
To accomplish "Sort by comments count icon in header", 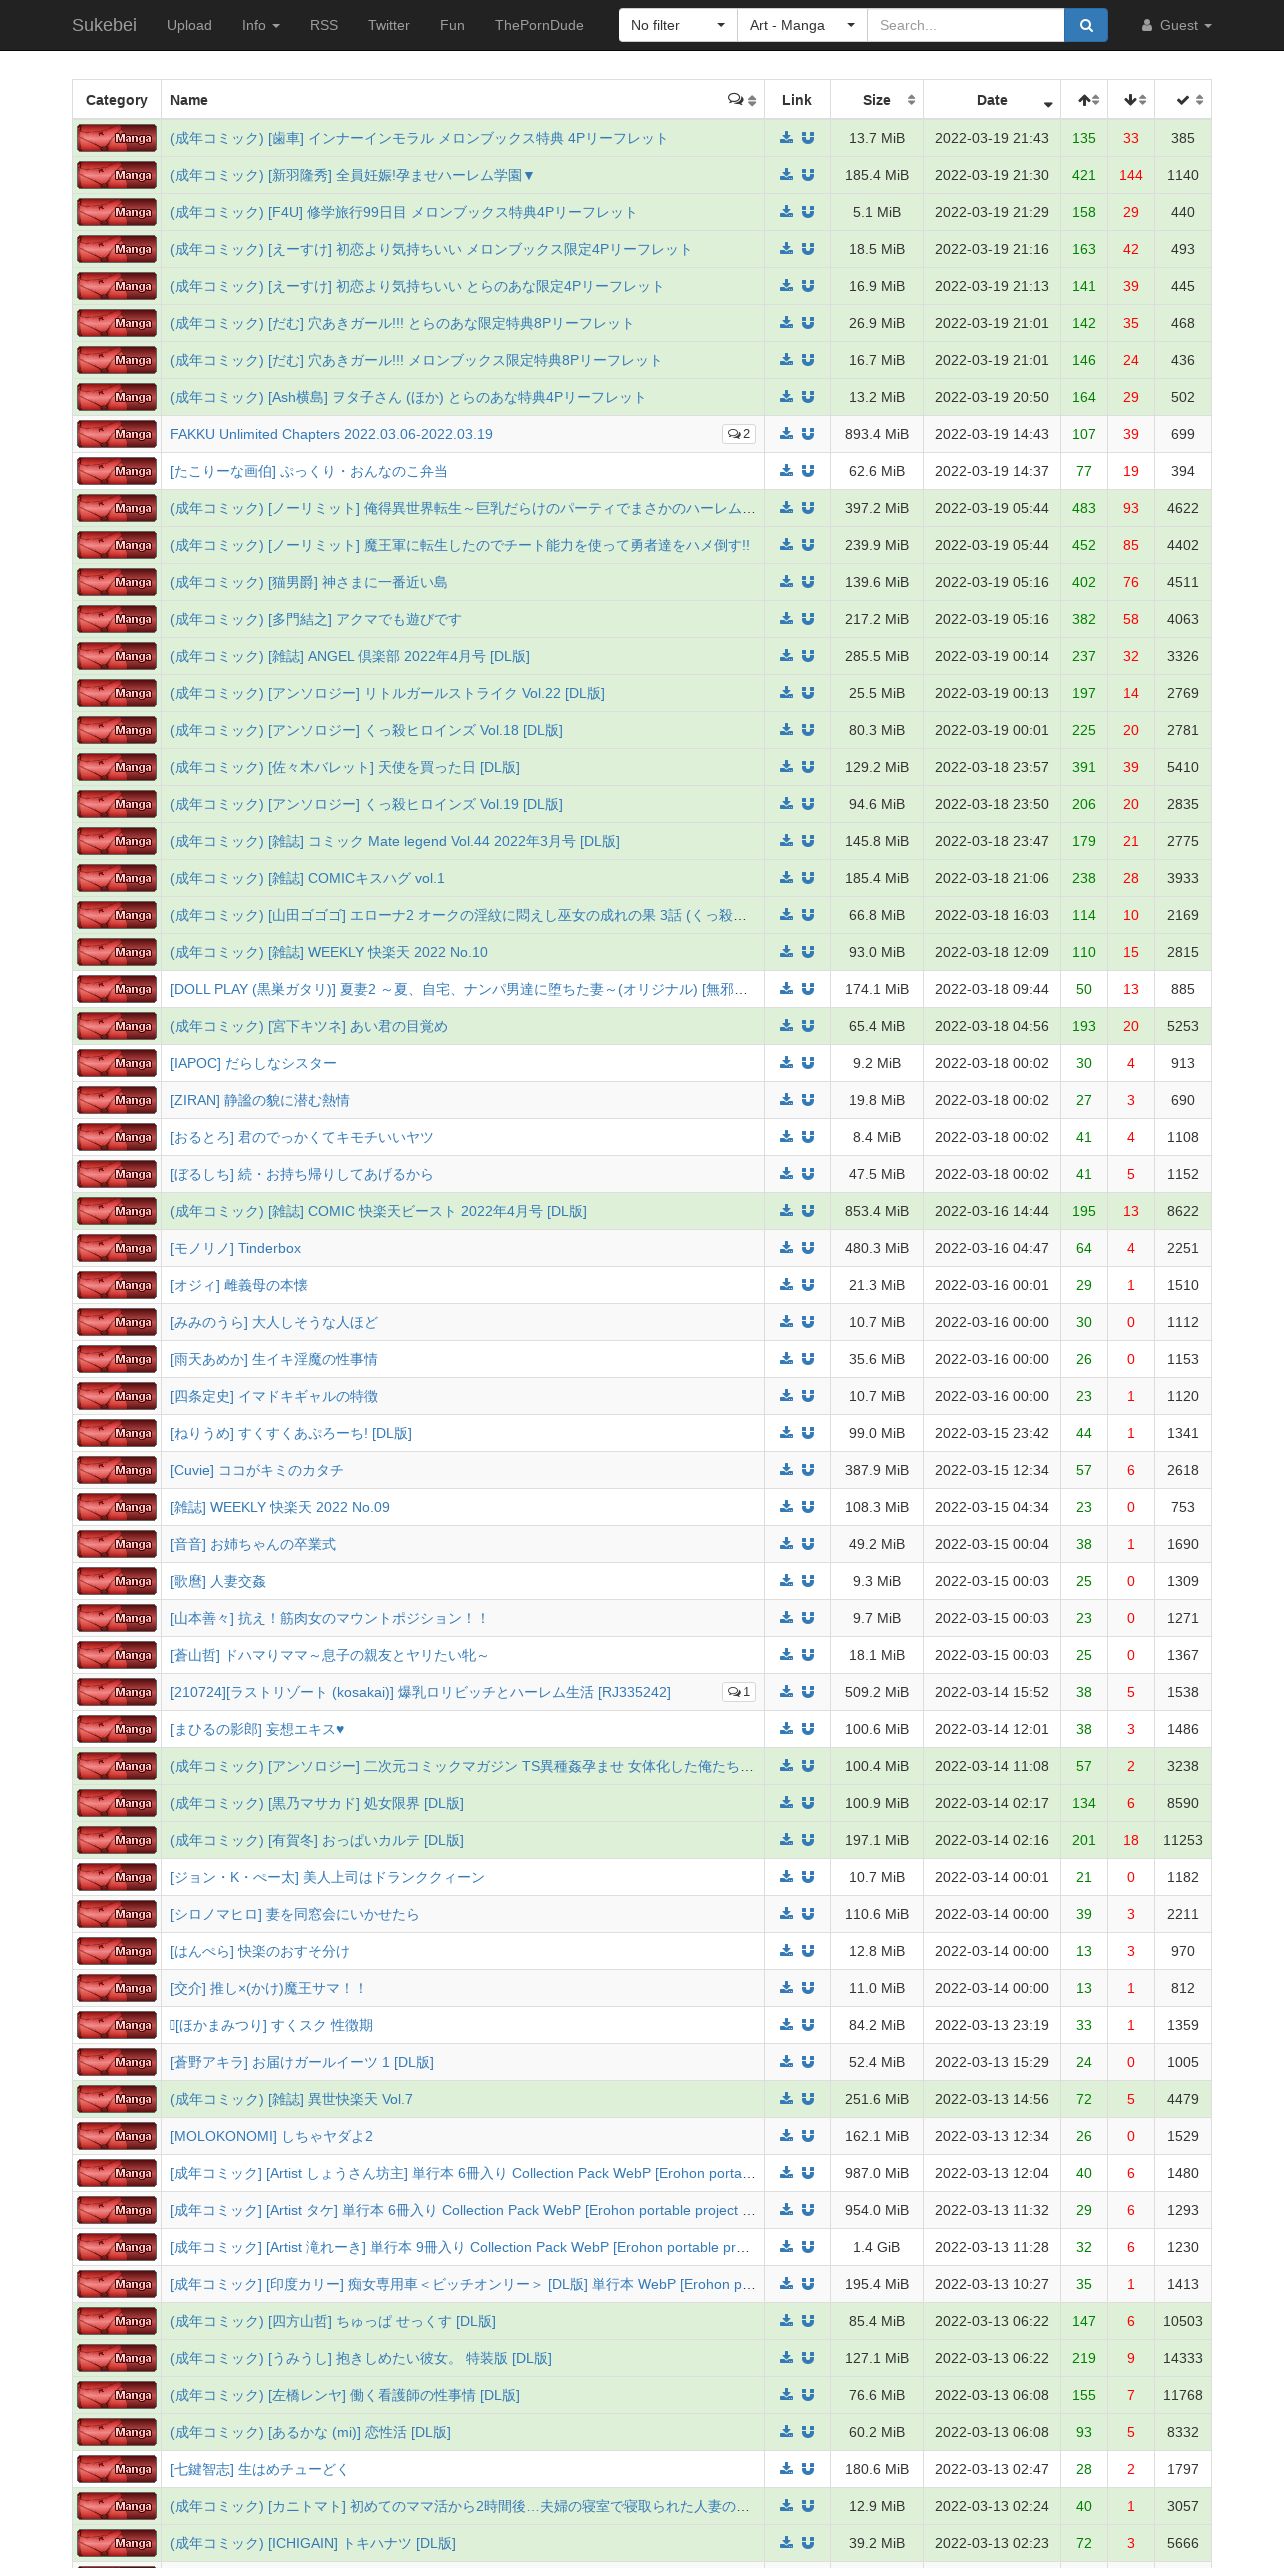I will [x=742, y=100].
